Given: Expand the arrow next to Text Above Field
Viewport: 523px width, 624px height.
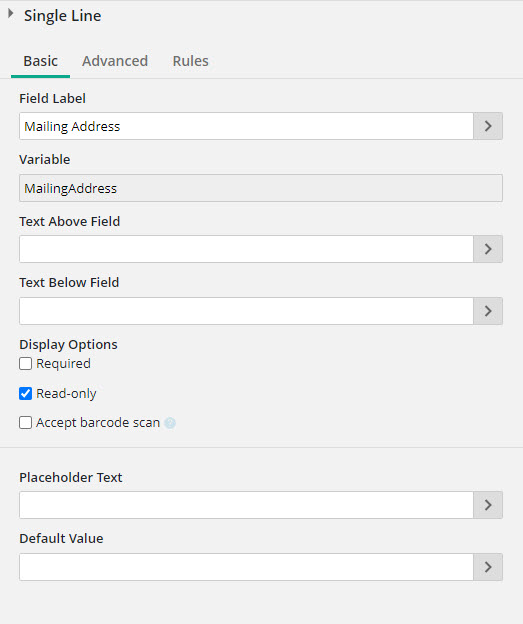Looking at the screenshot, I should 488,249.
